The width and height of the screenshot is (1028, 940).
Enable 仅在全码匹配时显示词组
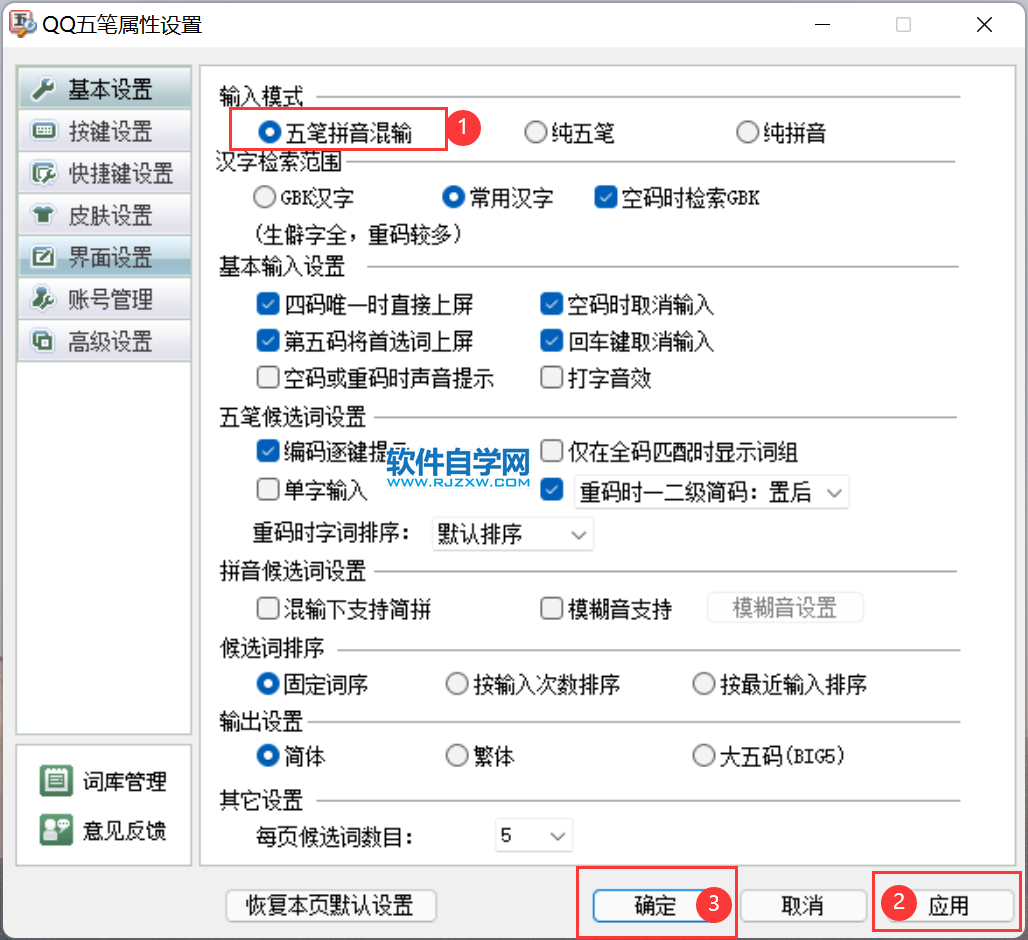[551, 451]
